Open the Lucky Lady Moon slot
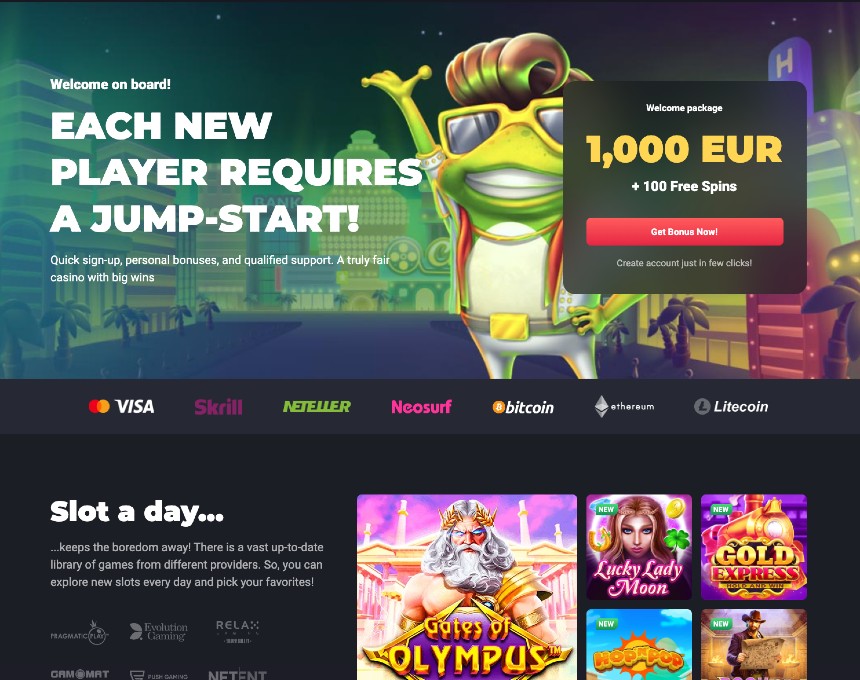Screen dimensions: 860x680 [x=639, y=547]
